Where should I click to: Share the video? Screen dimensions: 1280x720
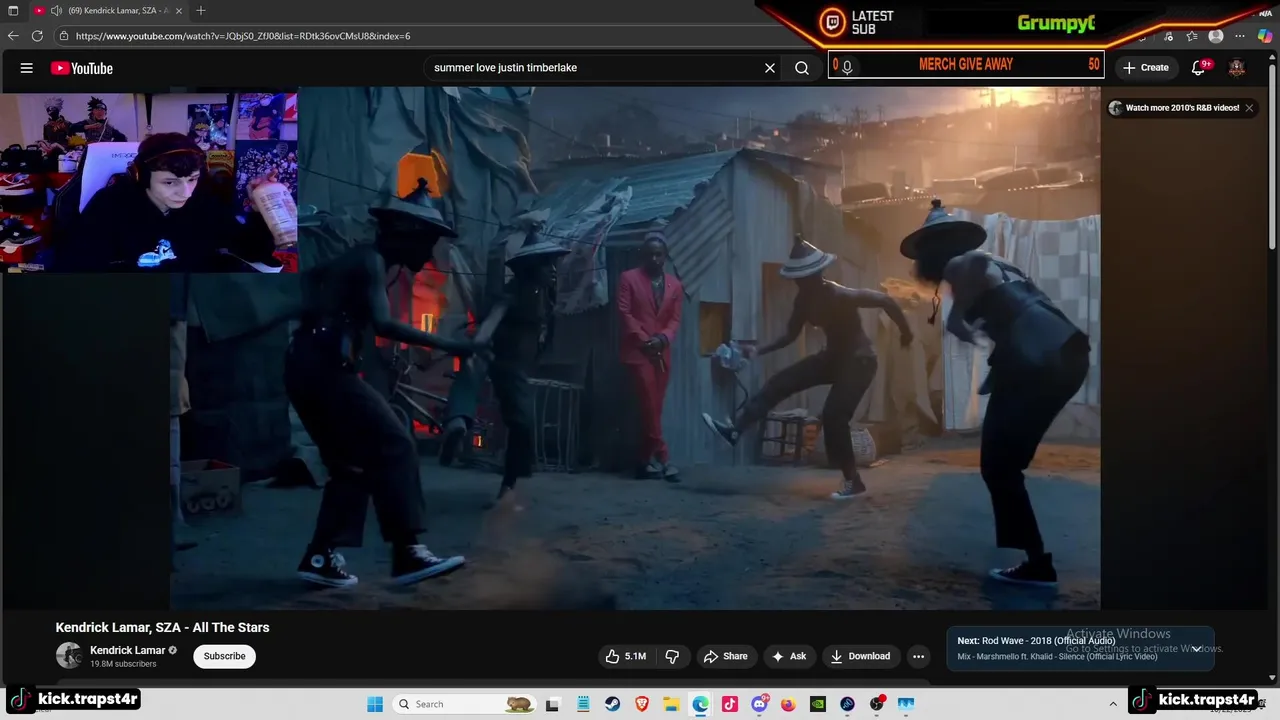tap(725, 656)
